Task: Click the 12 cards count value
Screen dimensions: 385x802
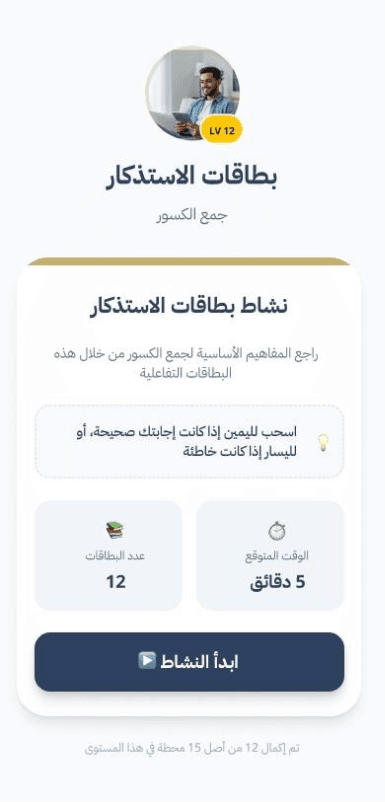Action: (116, 582)
